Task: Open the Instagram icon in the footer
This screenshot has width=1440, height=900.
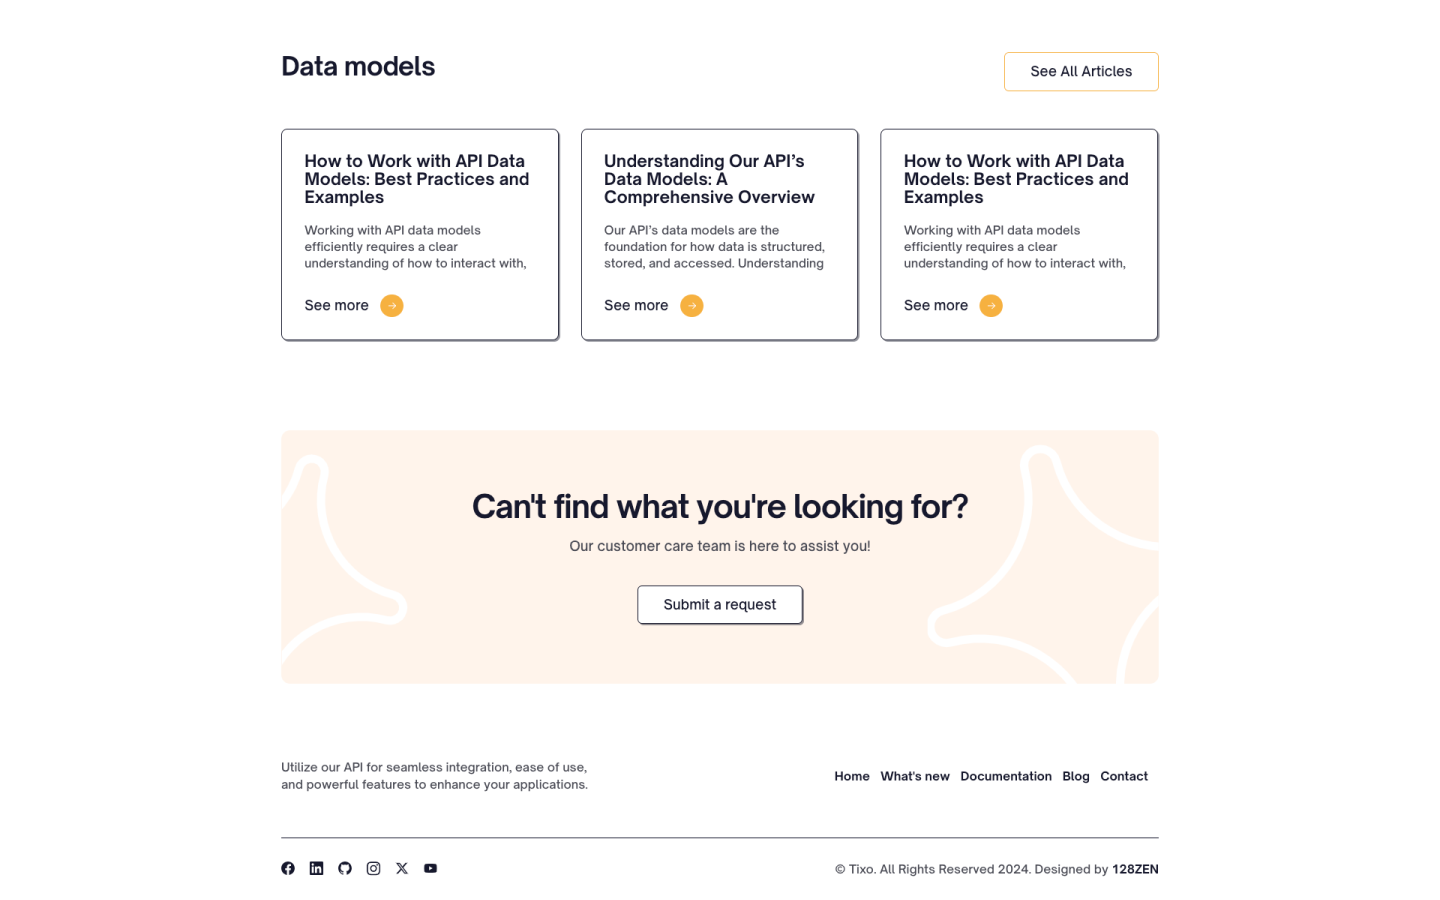Action: (373, 868)
